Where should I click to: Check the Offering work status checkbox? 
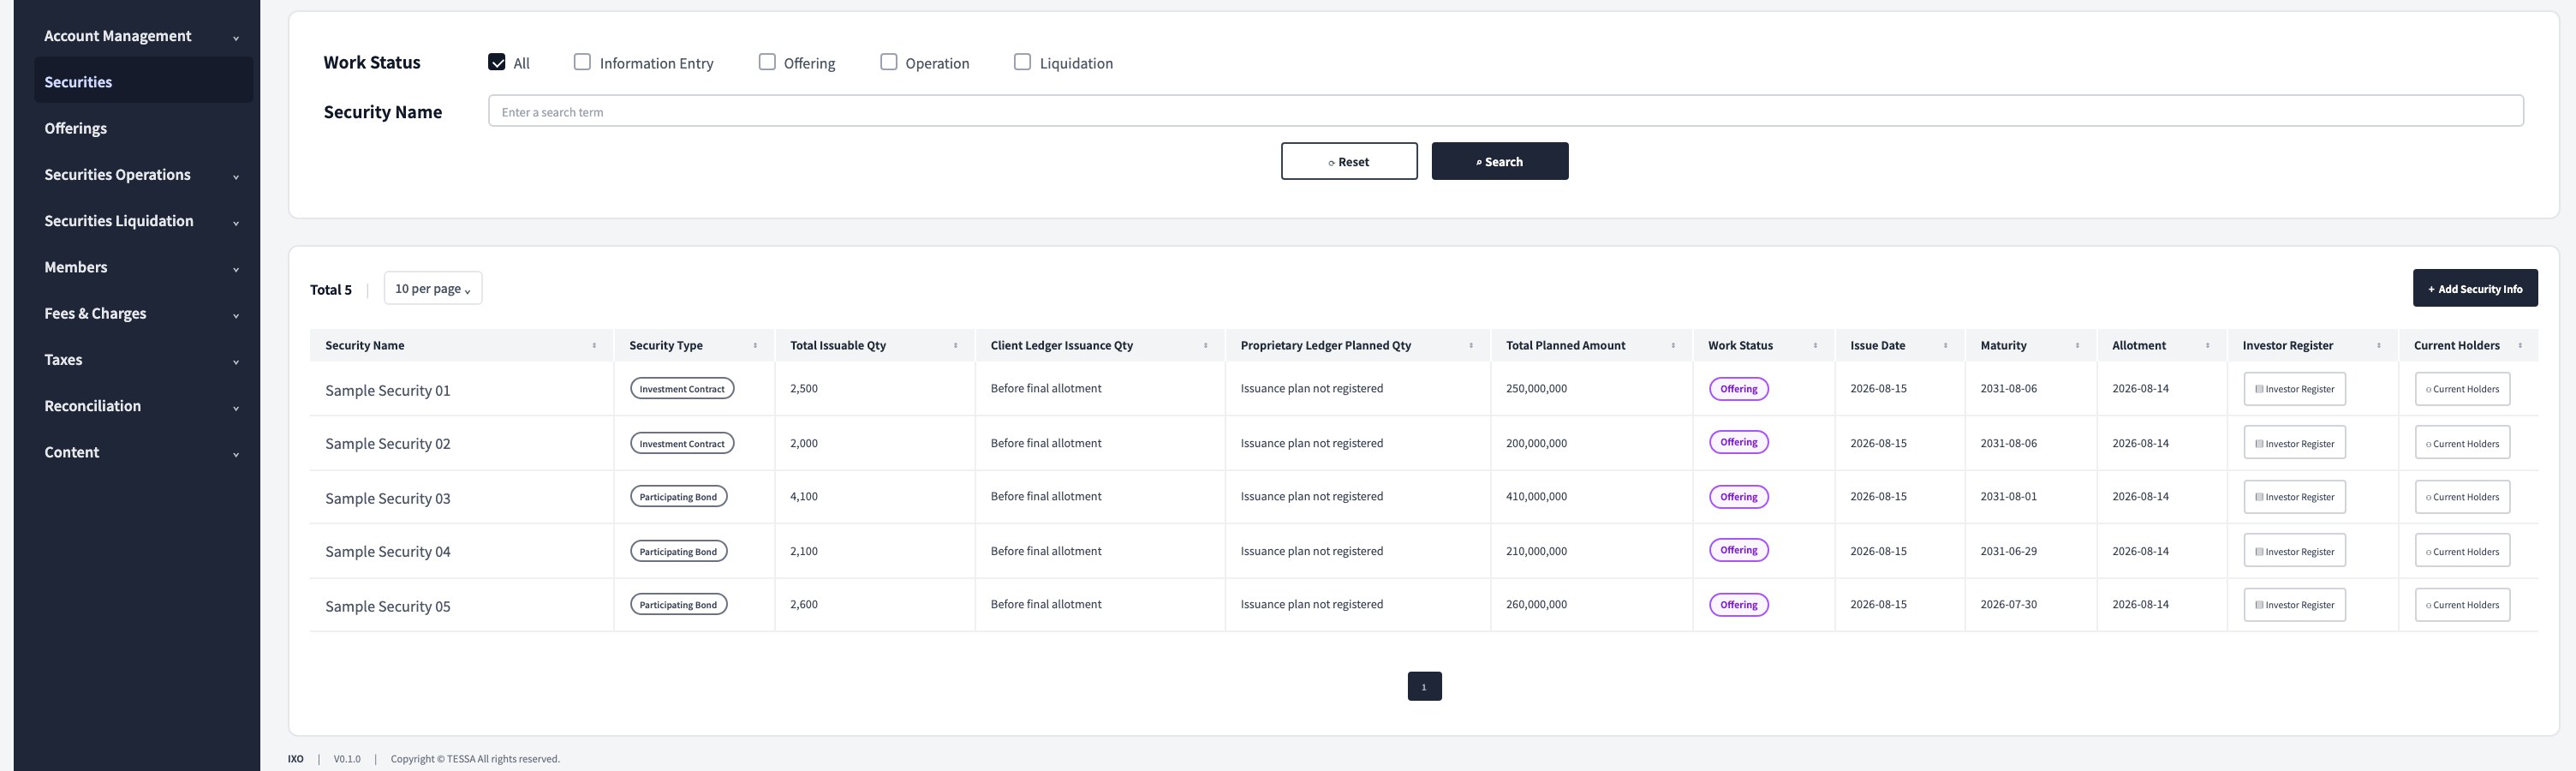[x=767, y=62]
